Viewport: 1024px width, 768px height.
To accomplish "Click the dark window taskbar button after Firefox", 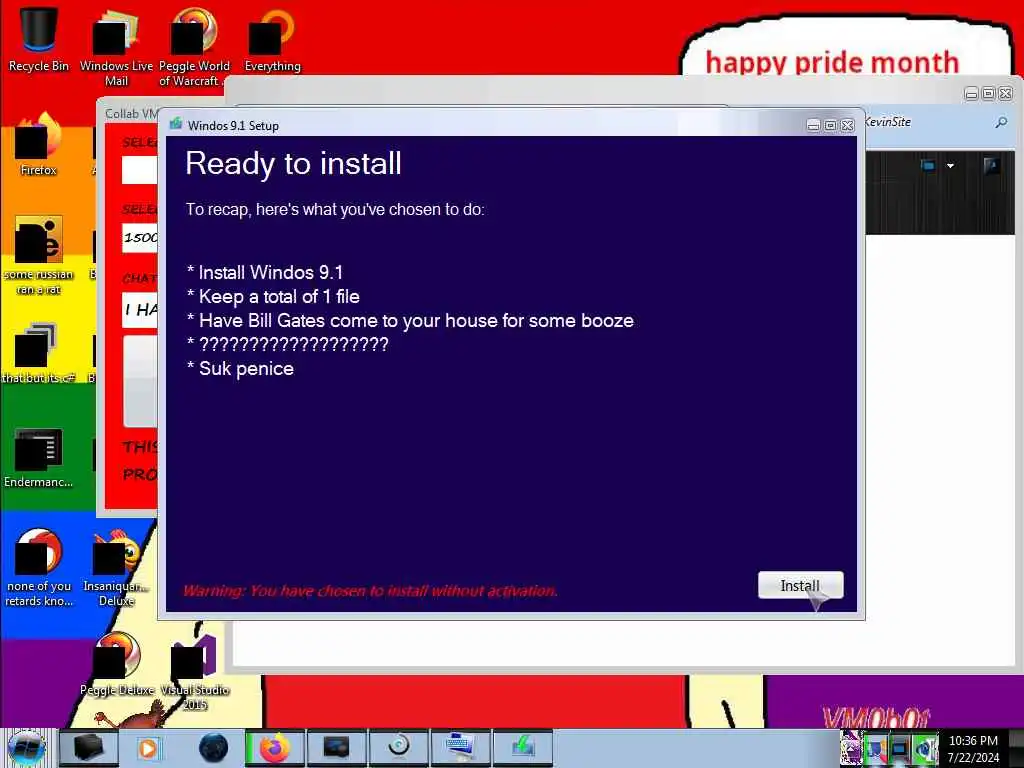I will (x=336, y=748).
